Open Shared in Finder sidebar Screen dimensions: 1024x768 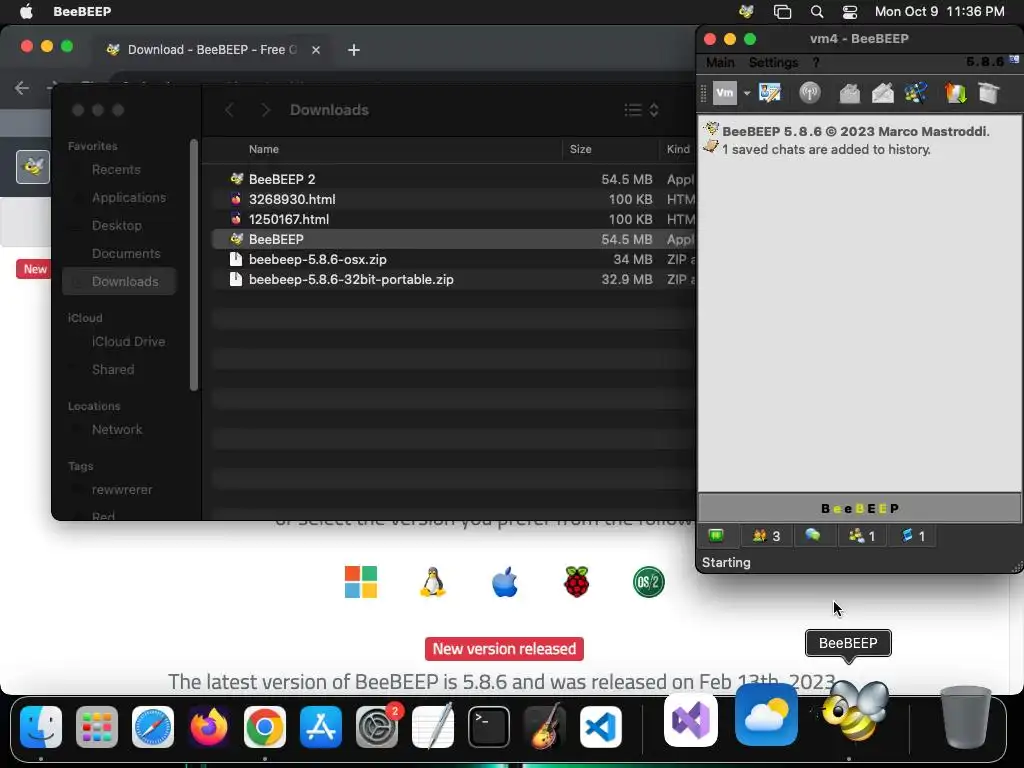(113, 370)
